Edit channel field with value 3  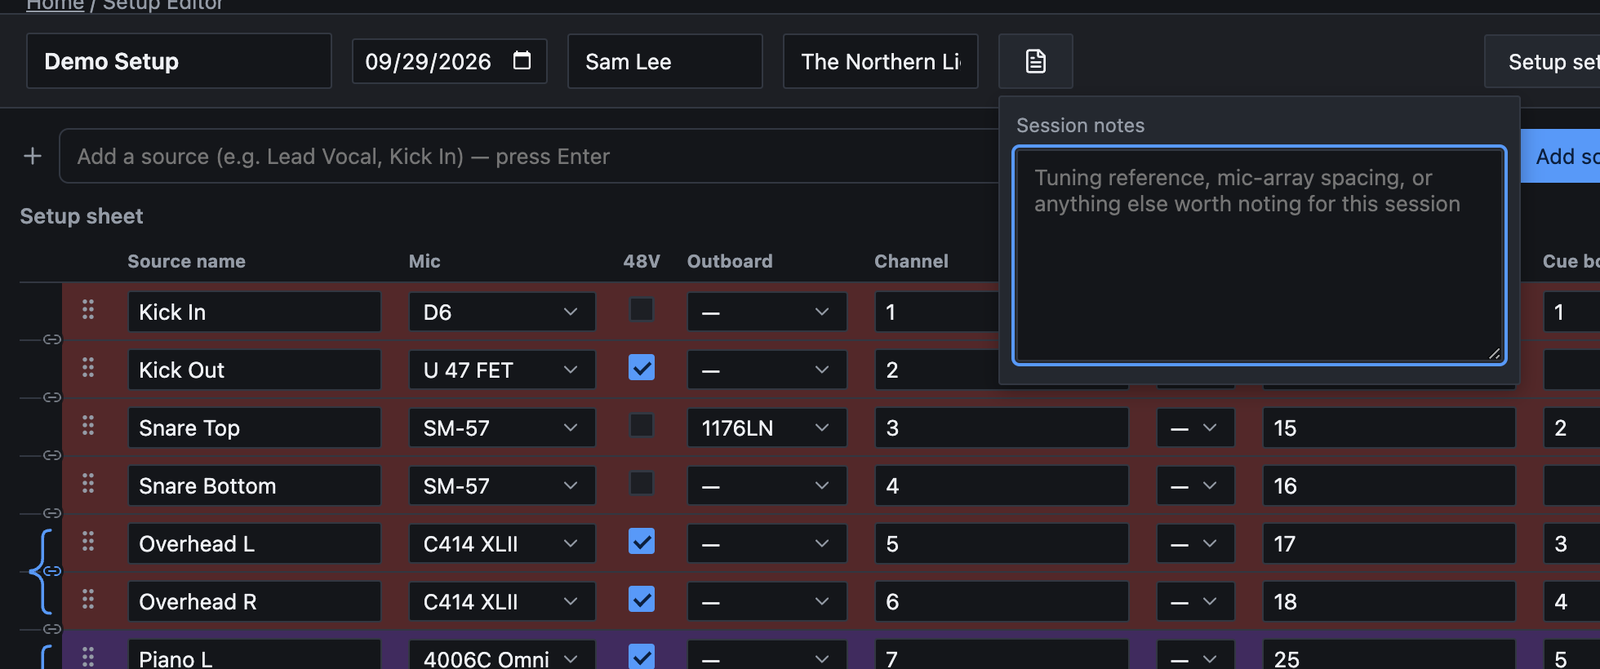pos(1002,428)
